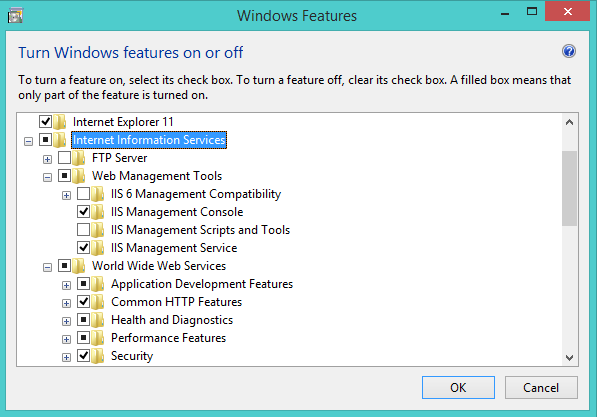
Task: Select the Security label
Action: [x=132, y=356]
